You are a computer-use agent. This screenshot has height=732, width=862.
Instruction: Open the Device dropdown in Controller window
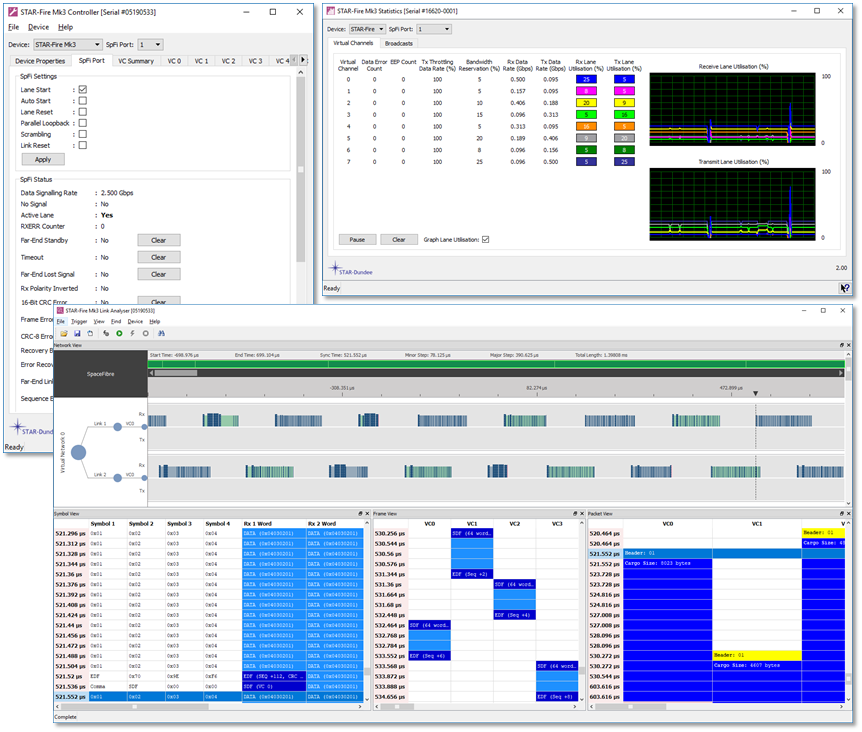click(x=68, y=45)
